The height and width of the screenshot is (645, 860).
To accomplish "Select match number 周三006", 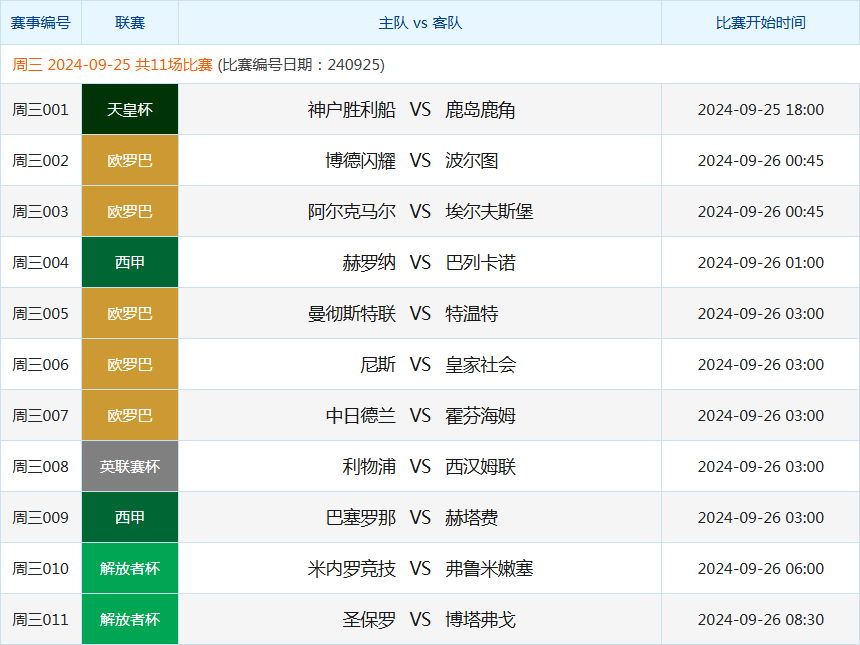I will point(41,365).
